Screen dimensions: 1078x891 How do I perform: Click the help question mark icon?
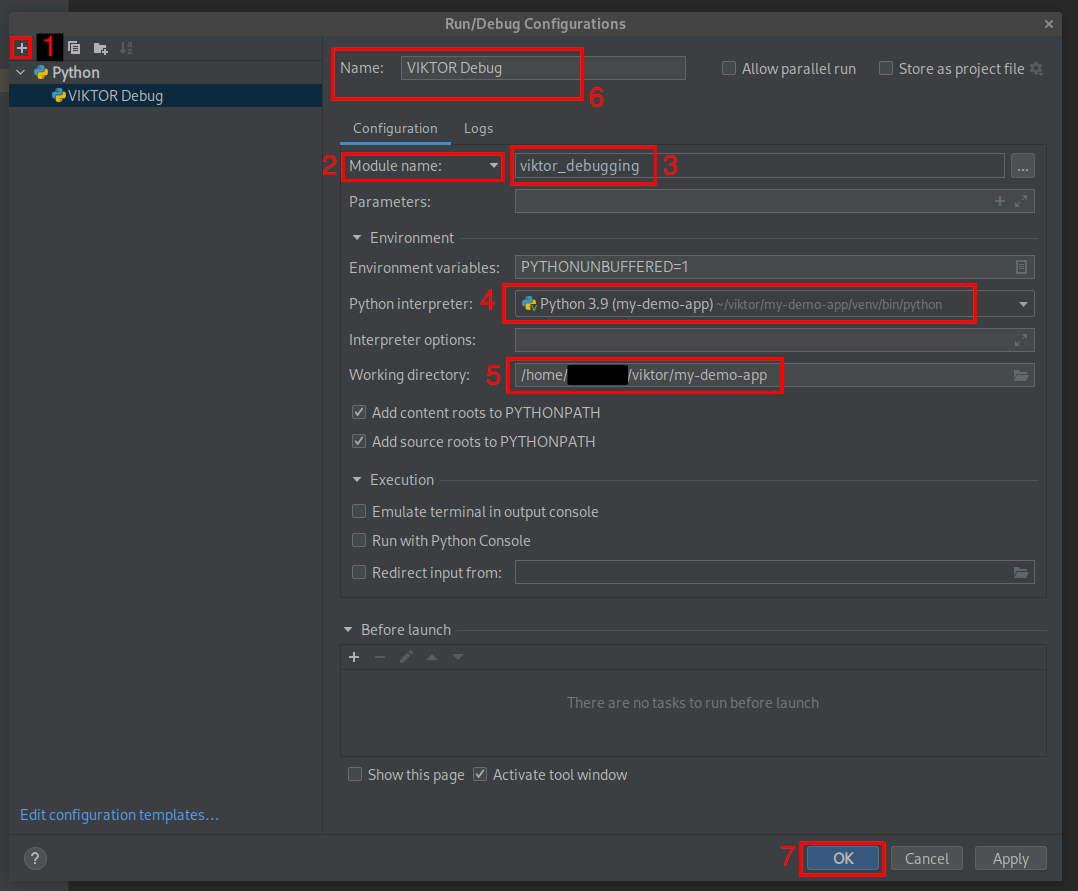click(x=35, y=858)
